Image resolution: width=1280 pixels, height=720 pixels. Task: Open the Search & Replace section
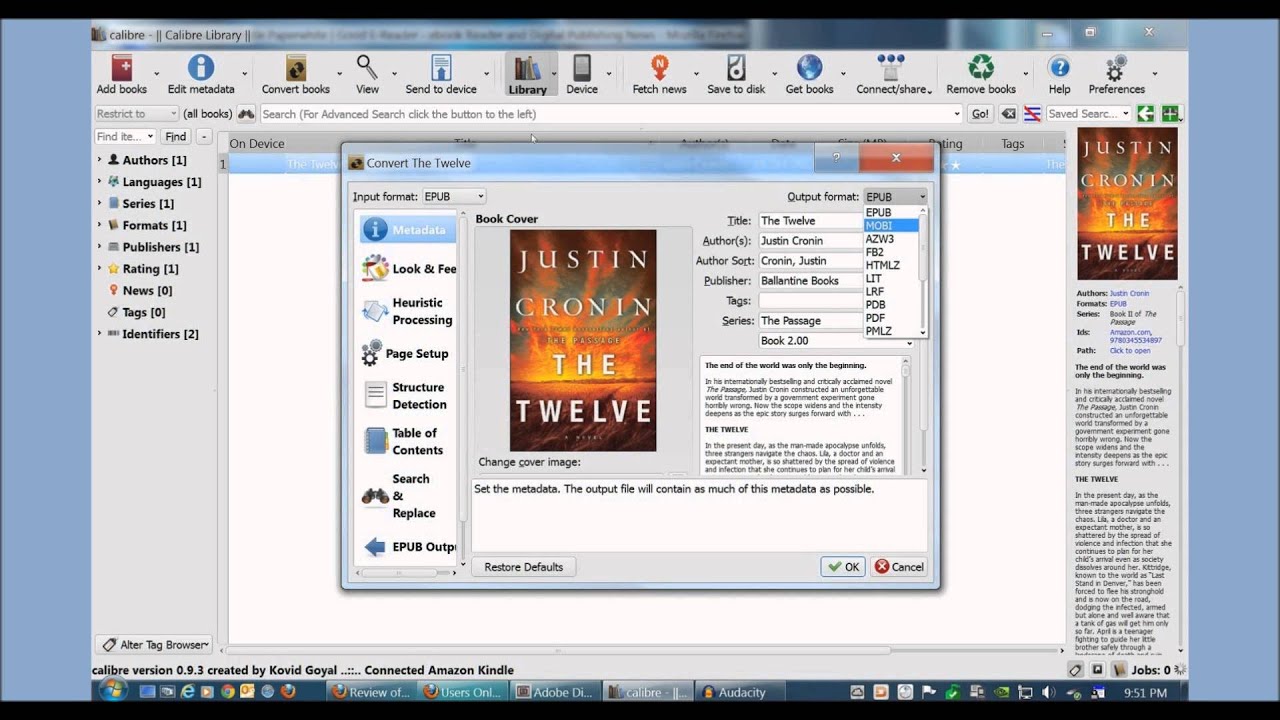pyautogui.click(x=407, y=496)
